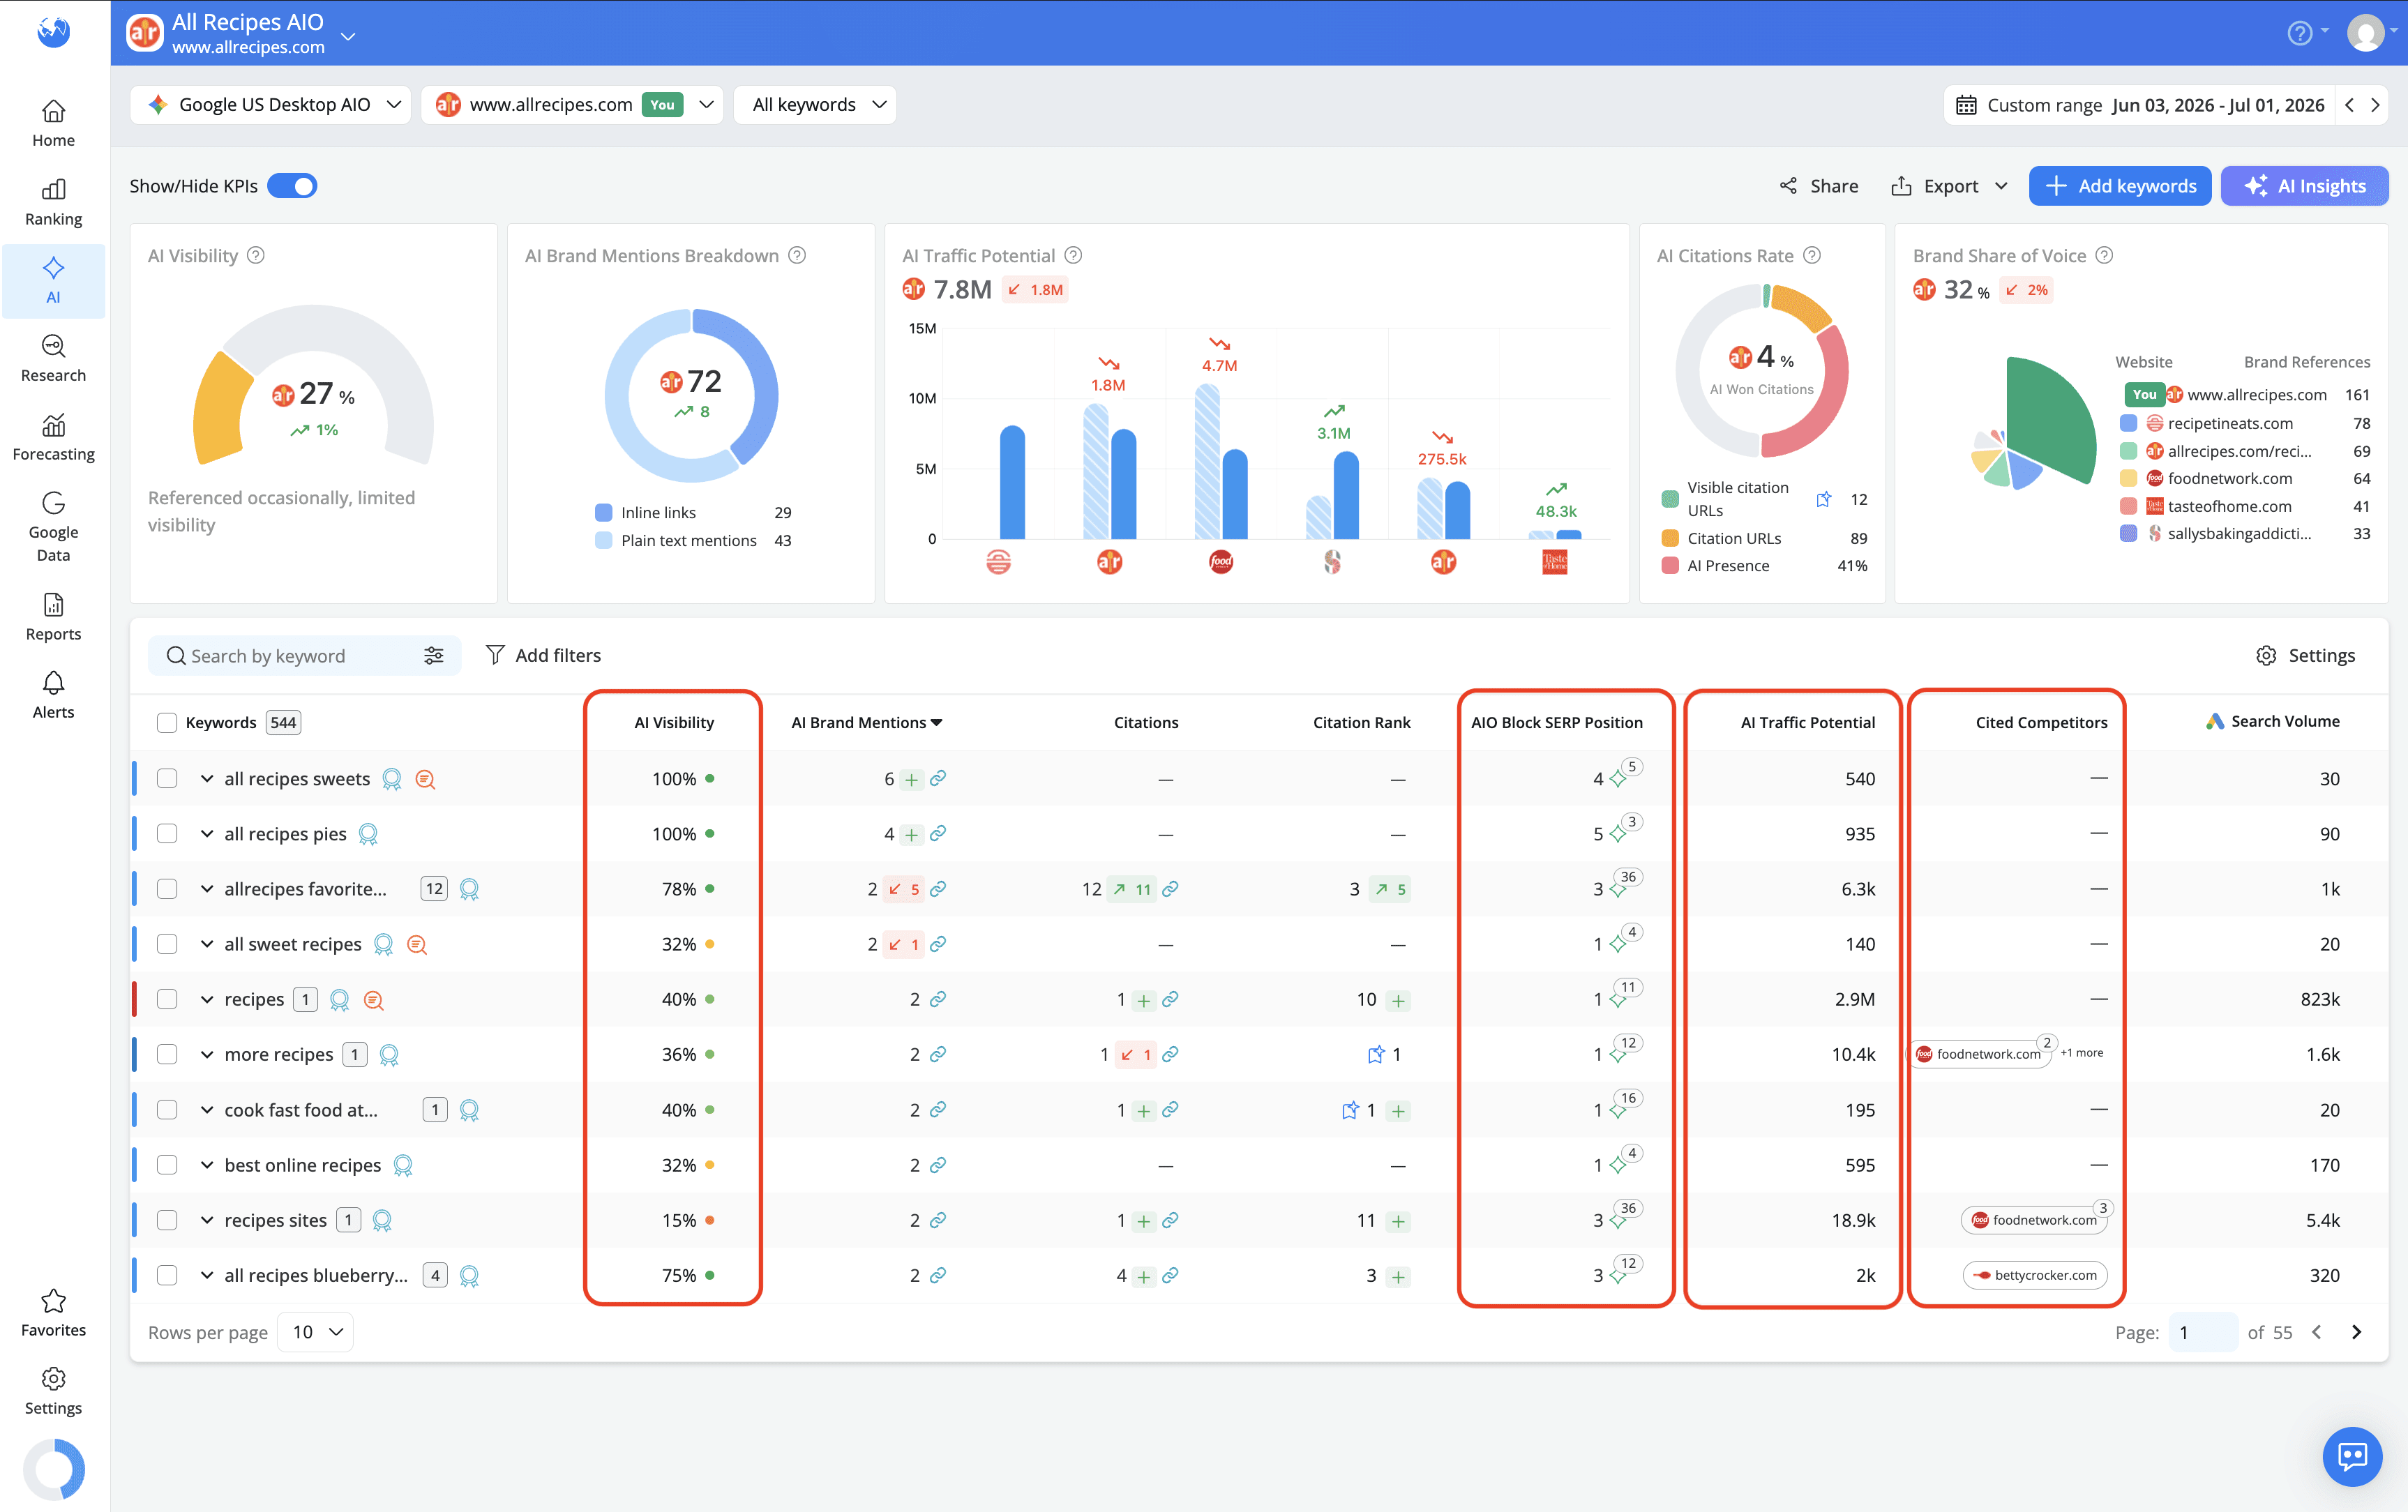The height and width of the screenshot is (1512, 2408).
Task: Click AI Brand Mentions Breakdown info icon
Action: pyautogui.click(x=797, y=255)
